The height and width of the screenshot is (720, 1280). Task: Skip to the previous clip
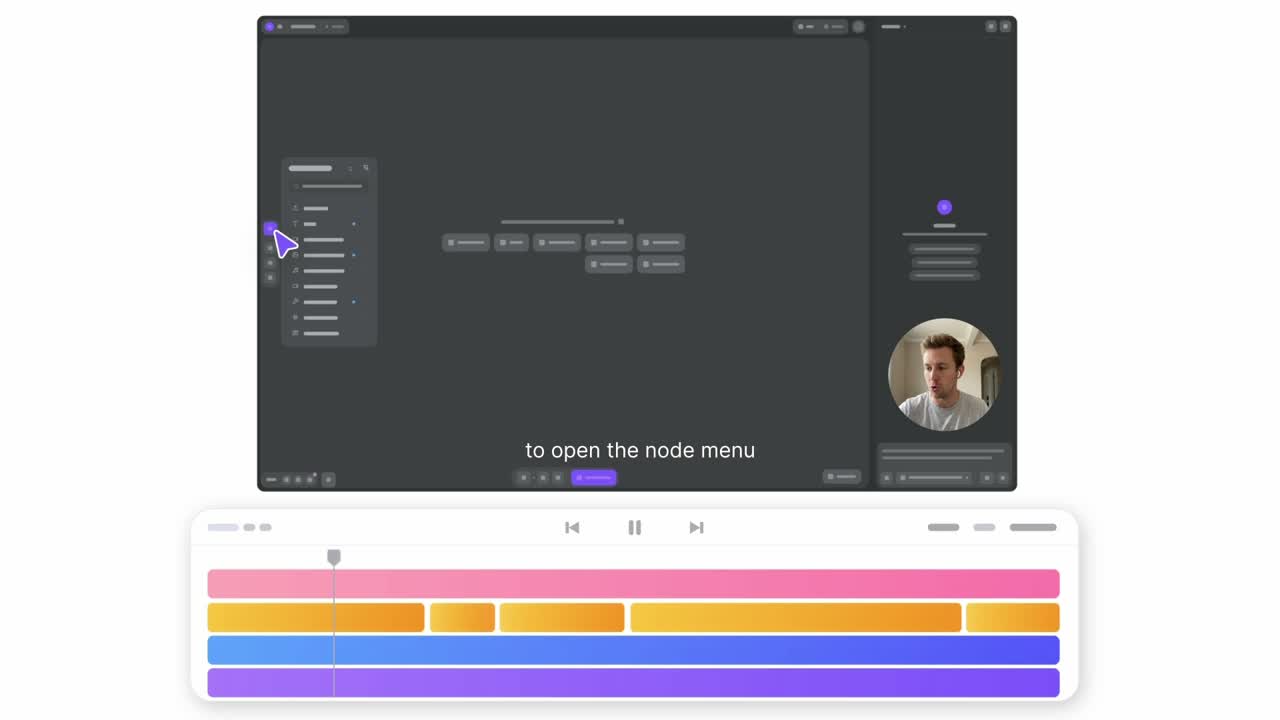(572, 527)
